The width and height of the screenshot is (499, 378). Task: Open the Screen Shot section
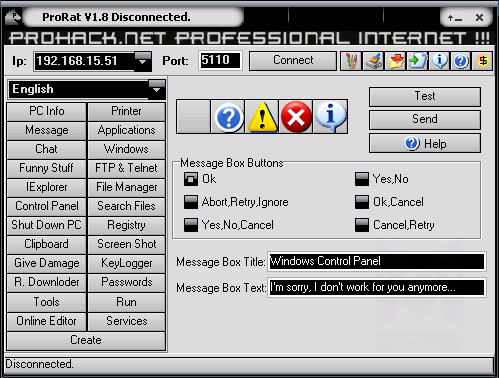pyautogui.click(x=126, y=244)
